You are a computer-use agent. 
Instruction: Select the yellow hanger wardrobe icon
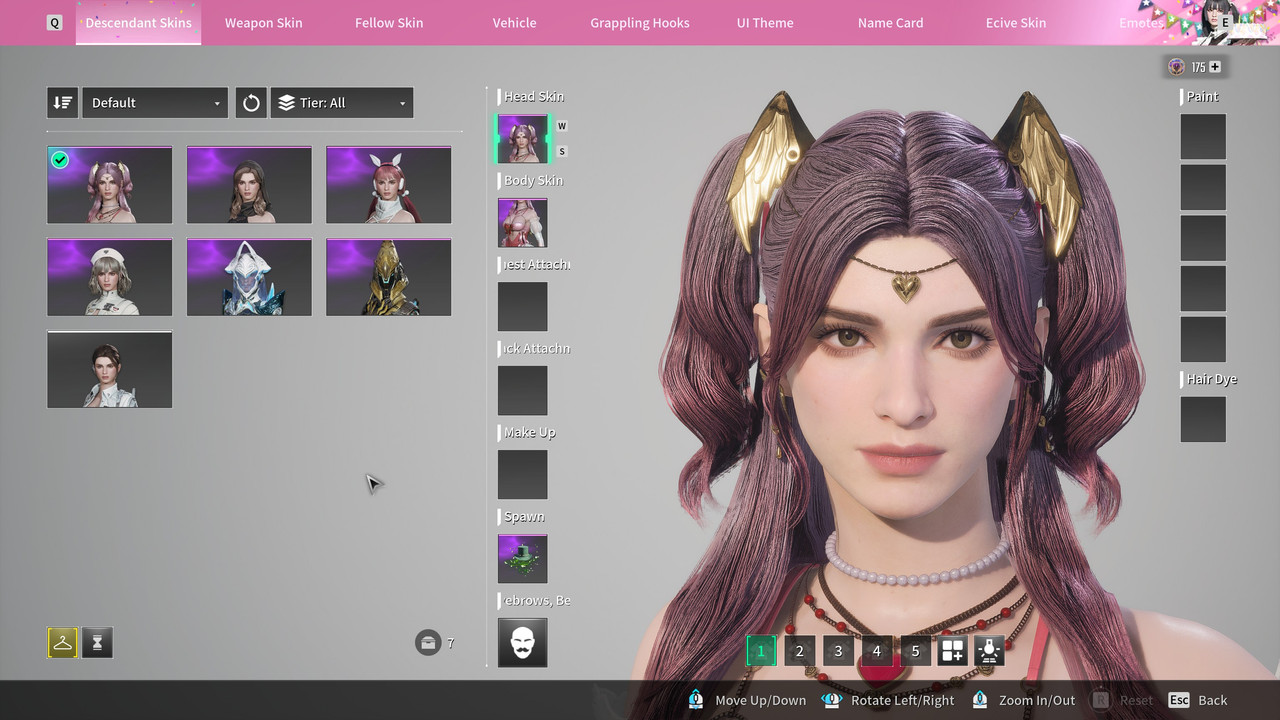tap(62, 643)
